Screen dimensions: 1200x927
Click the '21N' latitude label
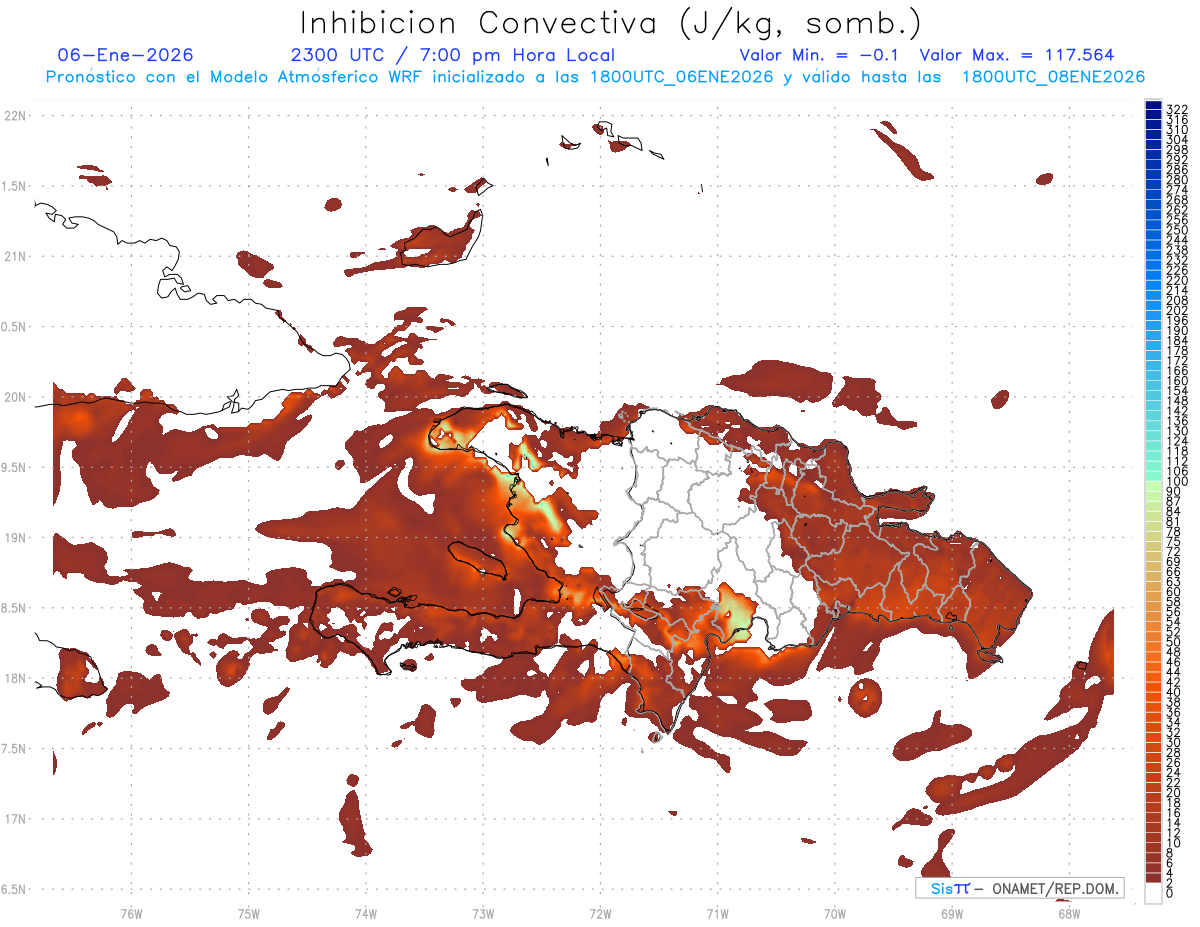(x=15, y=256)
